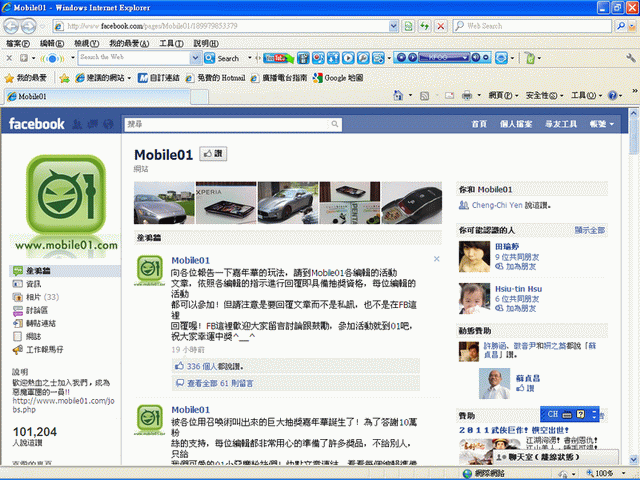This screenshot has height=480, width=640.
Task: Expand the 帳號 account dropdown
Action: pyautogui.click(x=601, y=124)
